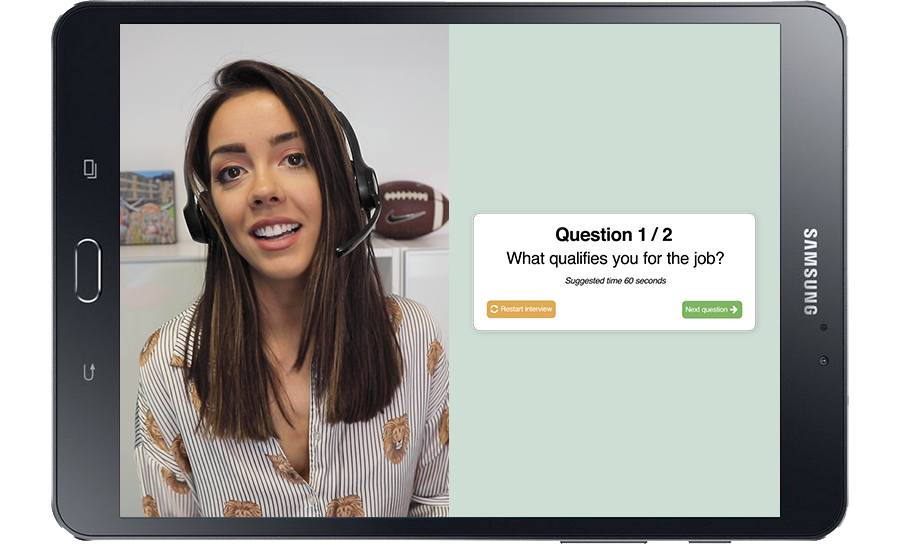Click the SAMSUNG logo on the bezel

coord(810,271)
